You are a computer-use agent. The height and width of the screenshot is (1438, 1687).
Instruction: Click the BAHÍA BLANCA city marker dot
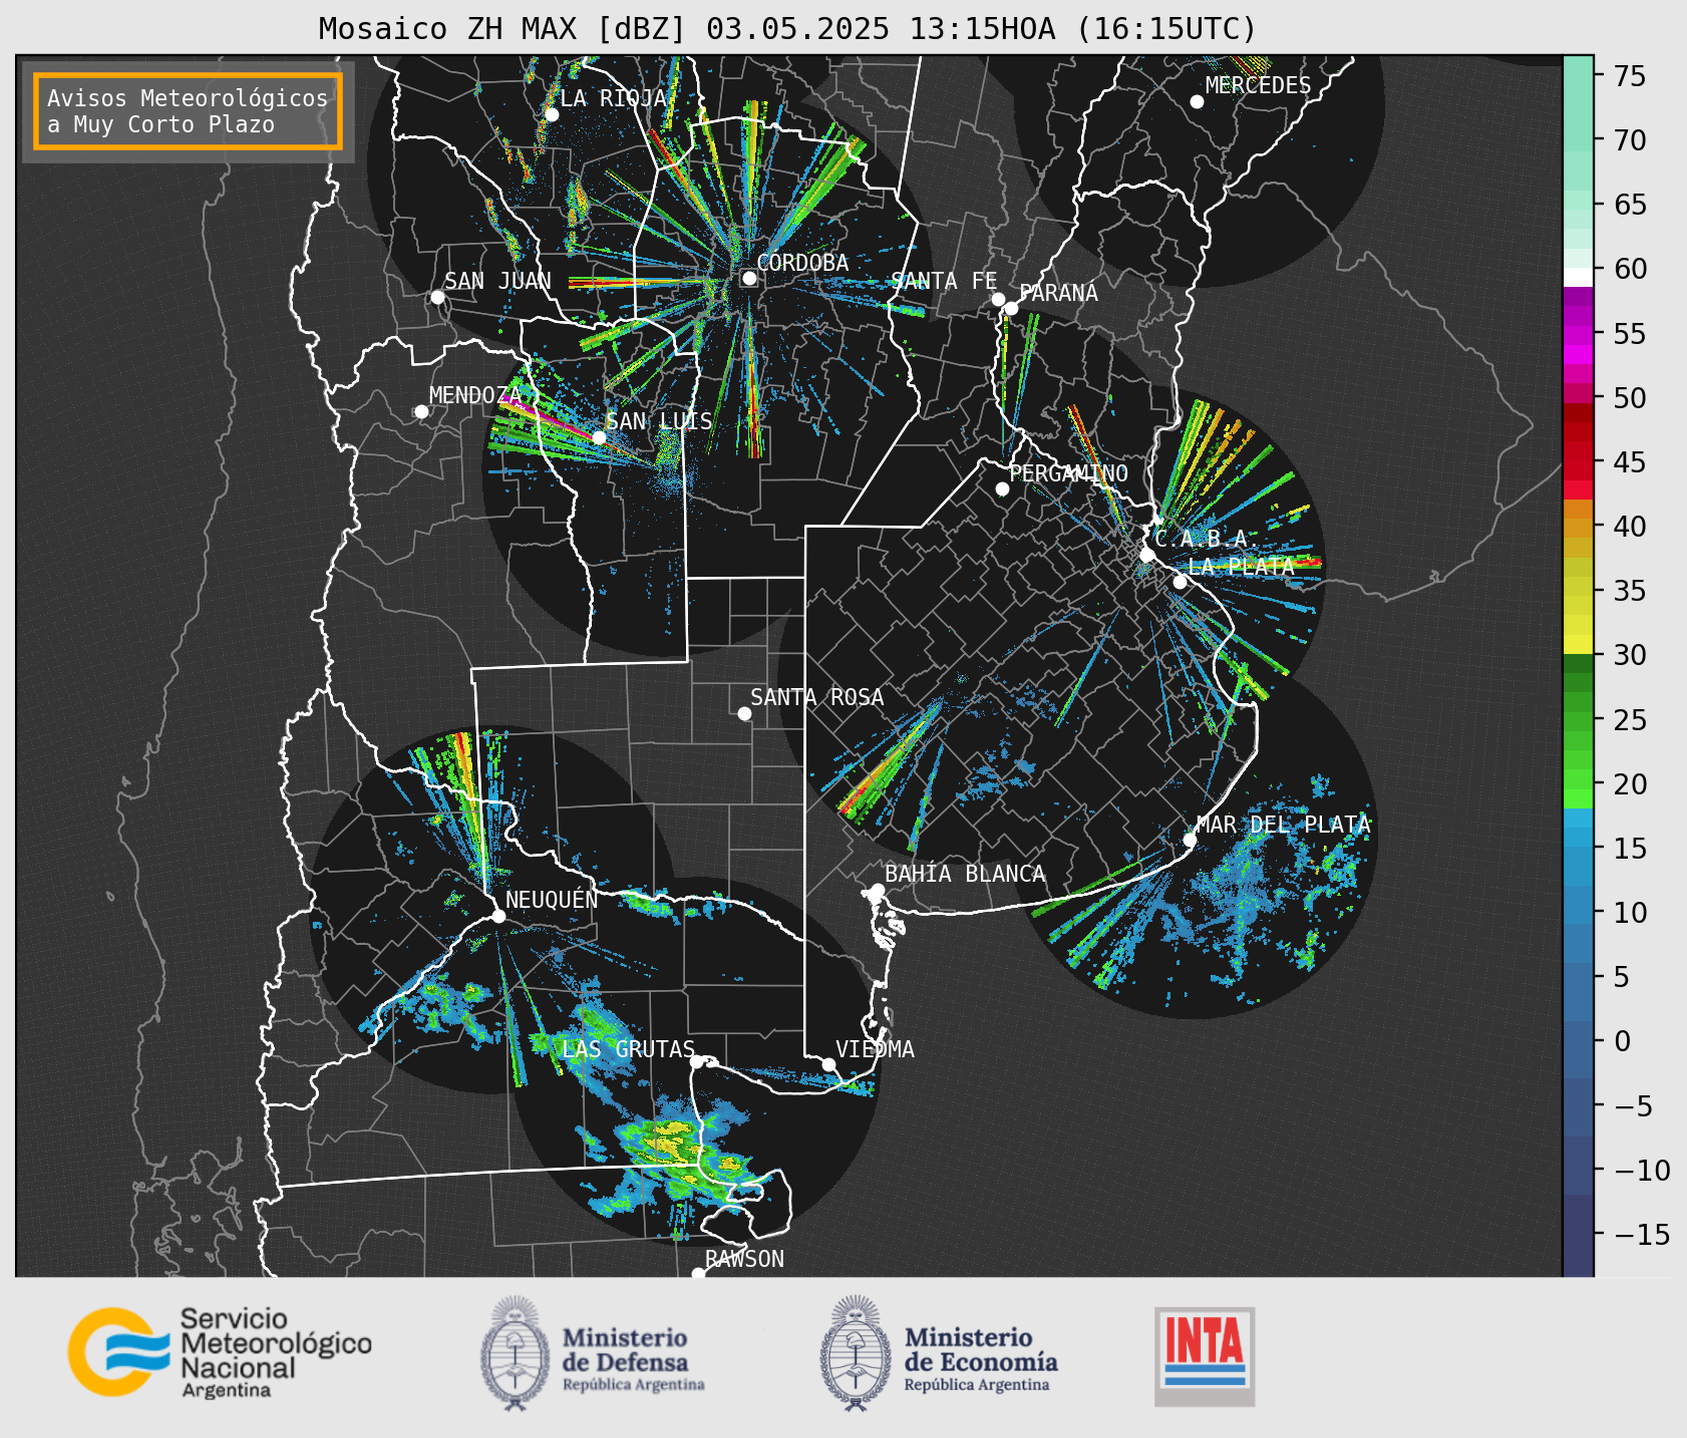tap(877, 890)
